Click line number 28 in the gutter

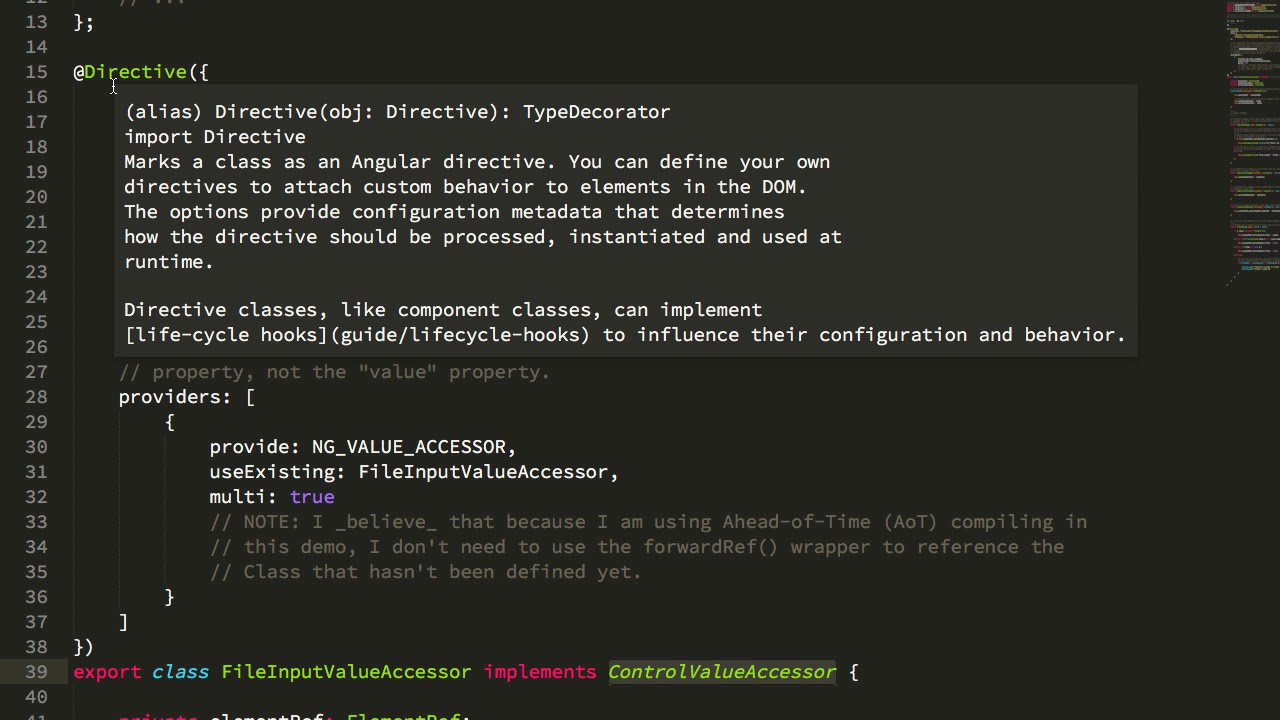pos(36,397)
